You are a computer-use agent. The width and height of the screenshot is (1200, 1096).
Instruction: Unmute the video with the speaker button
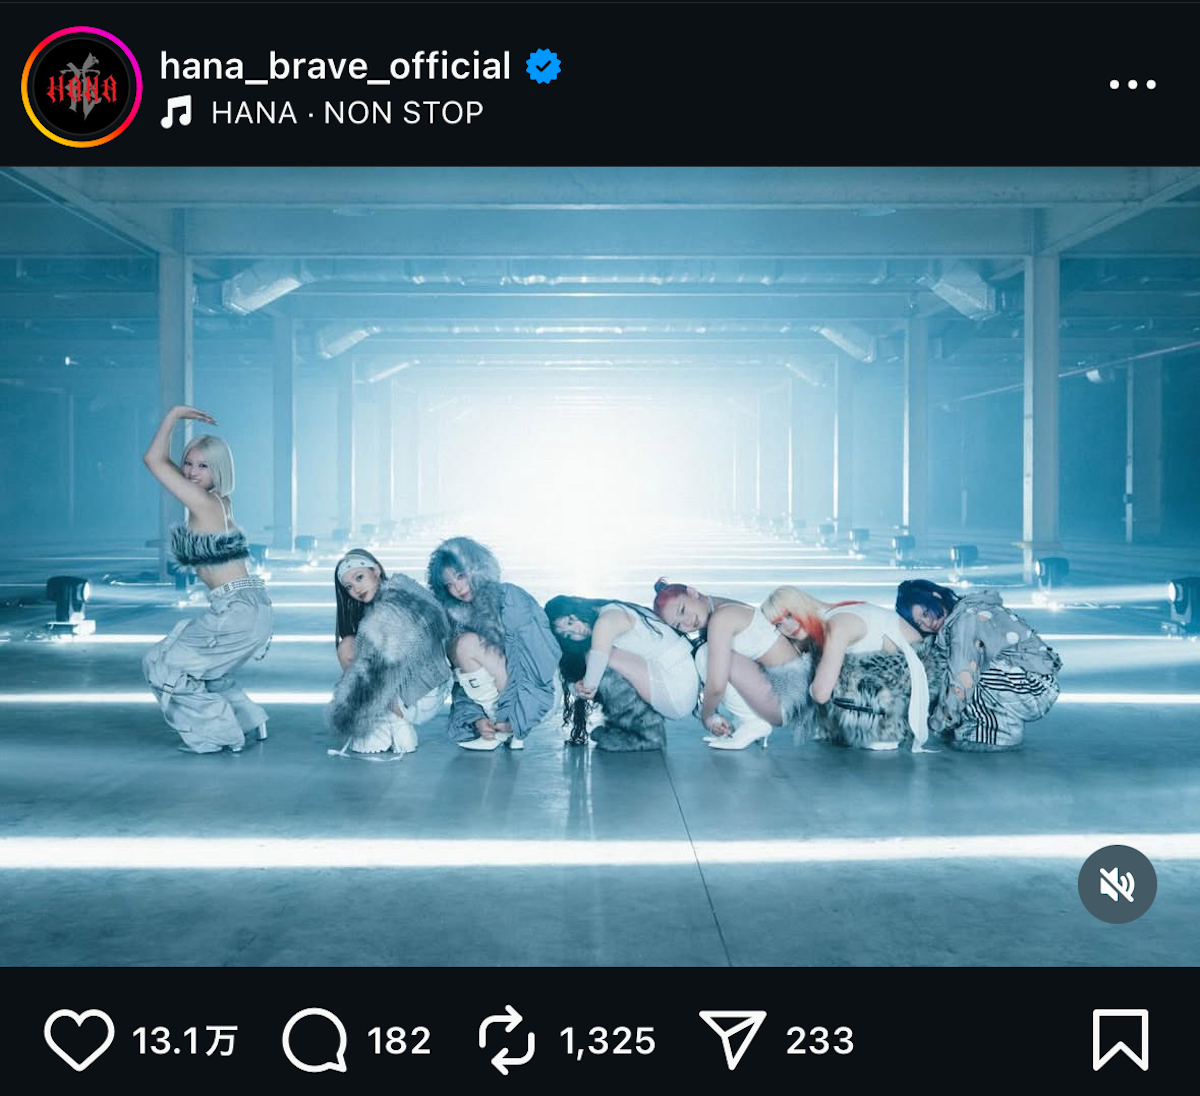(x=1117, y=884)
